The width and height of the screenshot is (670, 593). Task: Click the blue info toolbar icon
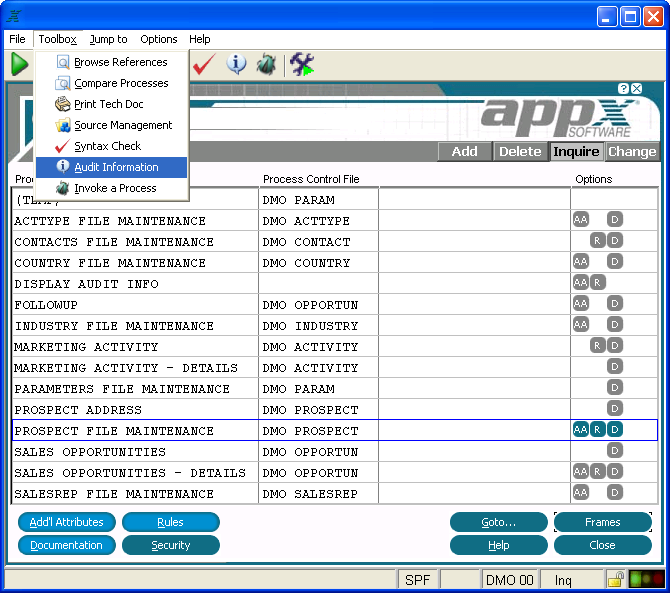click(x=236, y=65)
